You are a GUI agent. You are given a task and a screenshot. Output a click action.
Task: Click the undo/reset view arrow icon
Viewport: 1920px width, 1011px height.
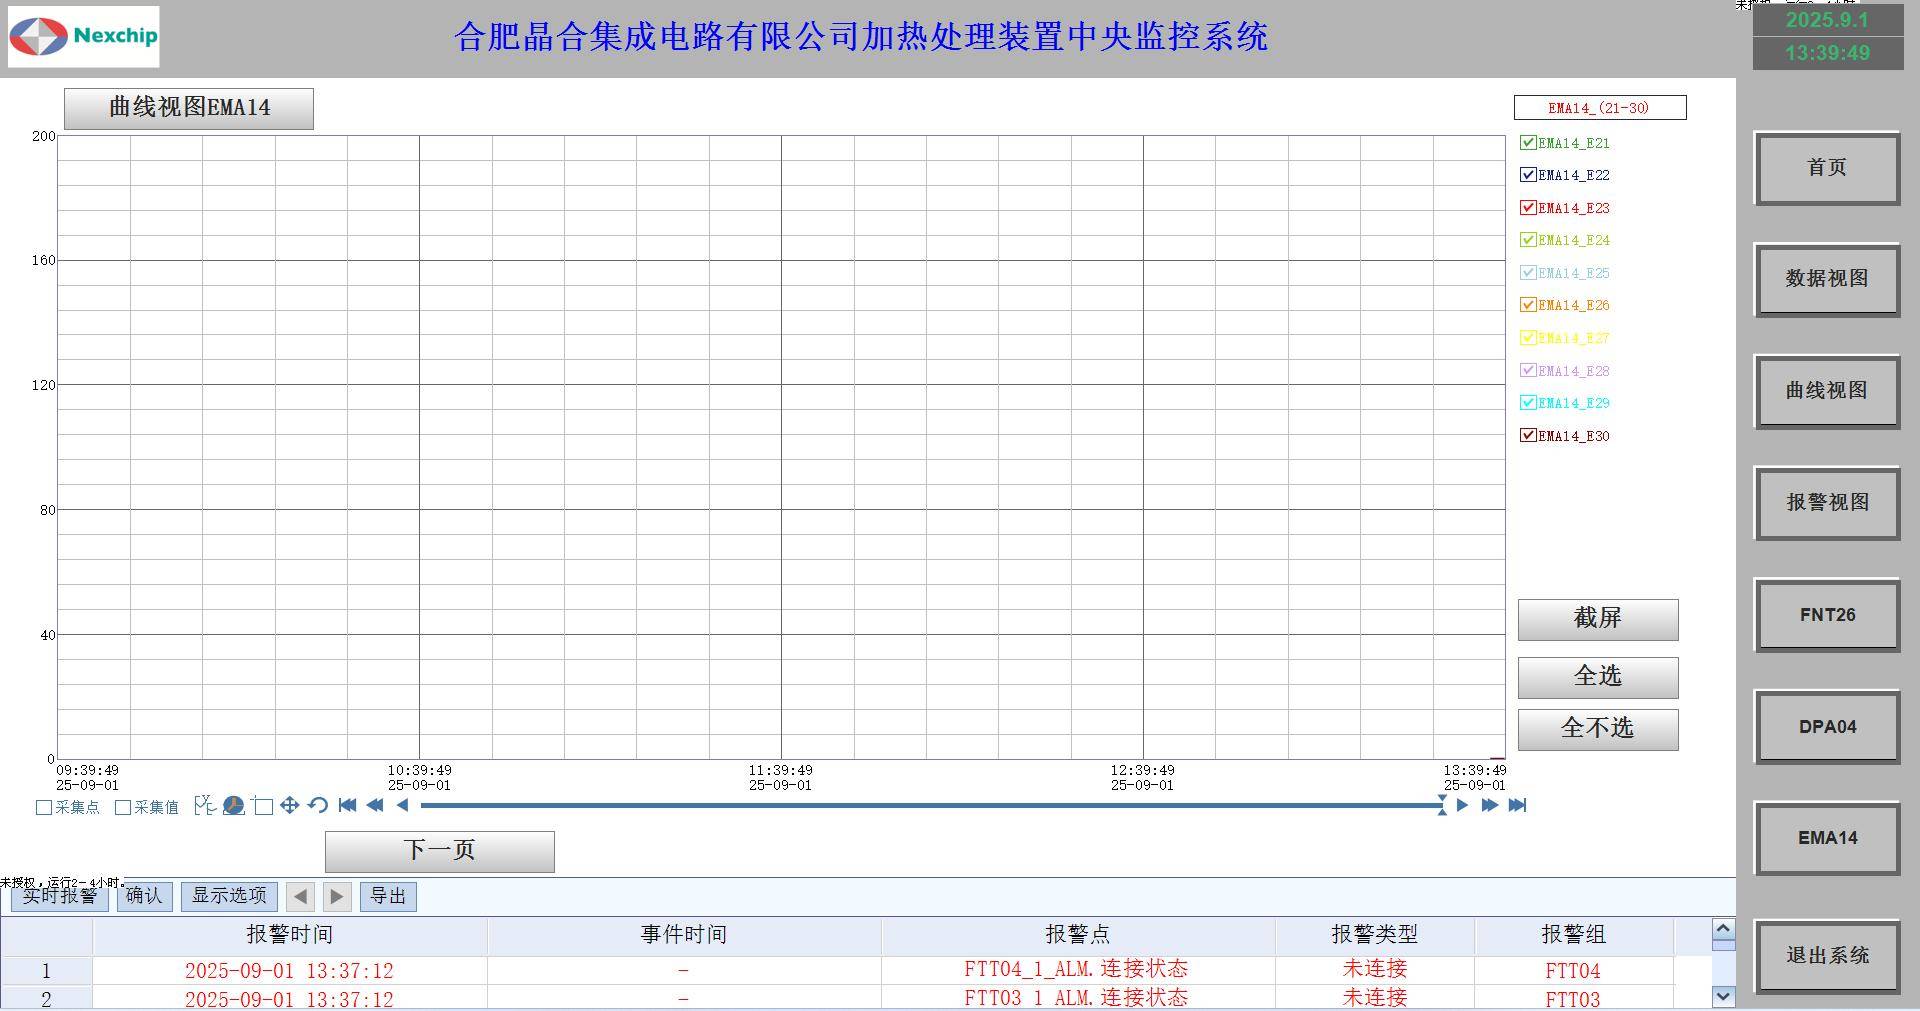[x=318, y=806]
